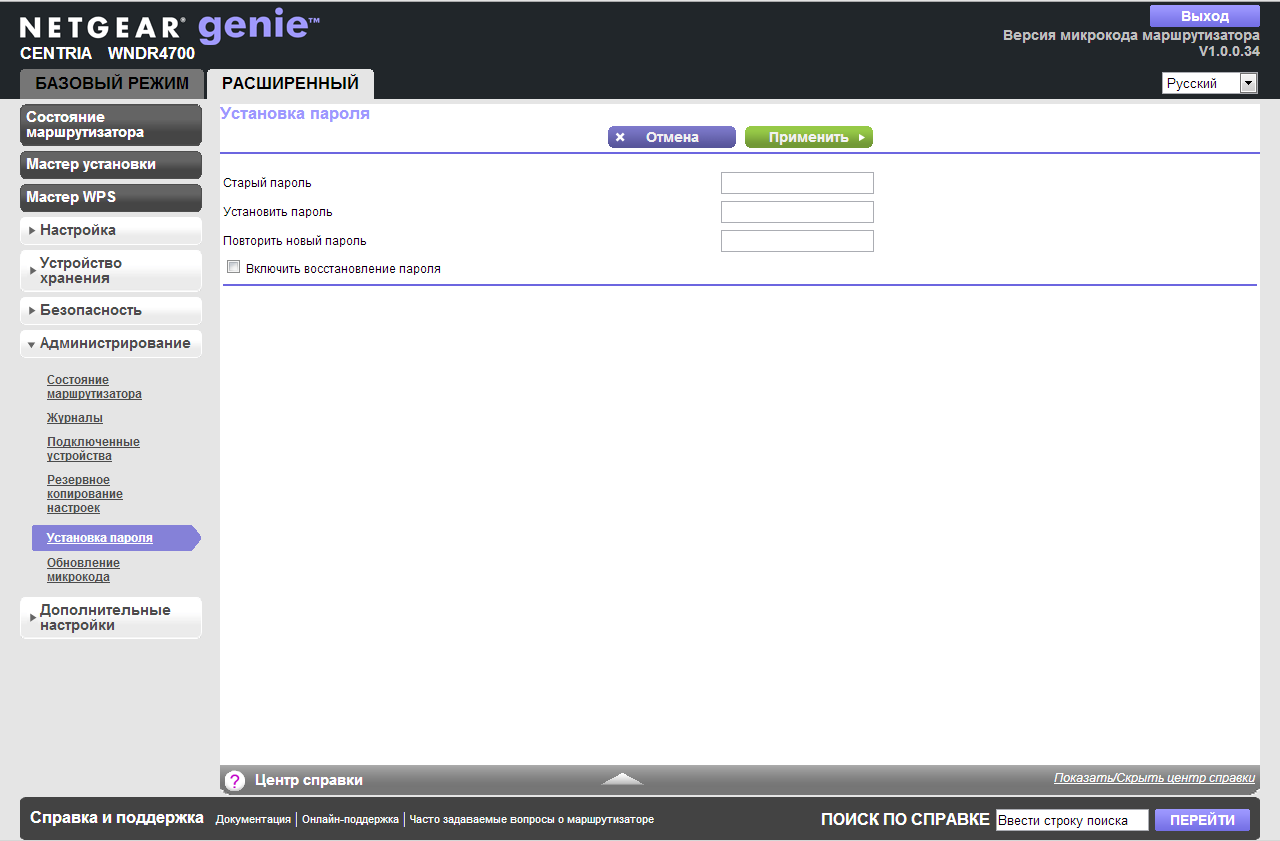Click the help search text box
The image size is (1280, 841).
click(1072, 820)
